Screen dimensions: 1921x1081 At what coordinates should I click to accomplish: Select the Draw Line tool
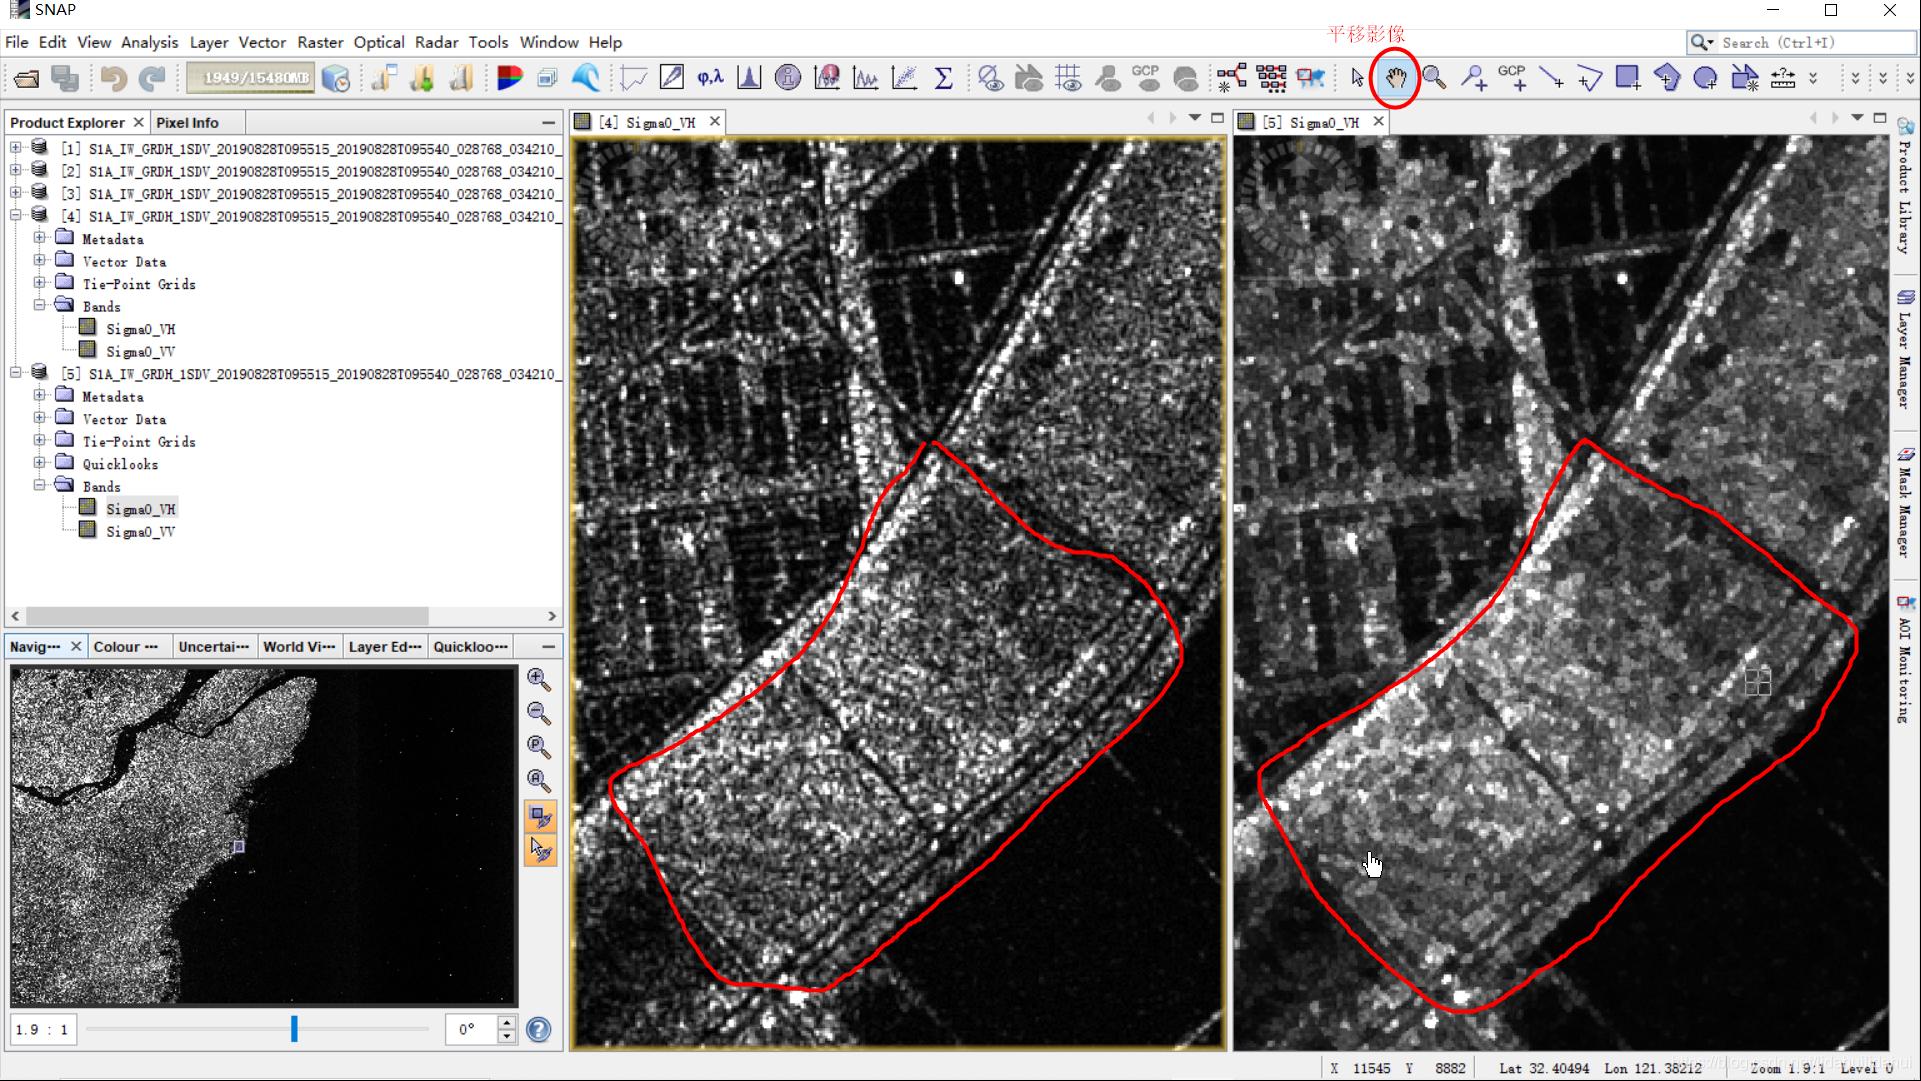1551,78
